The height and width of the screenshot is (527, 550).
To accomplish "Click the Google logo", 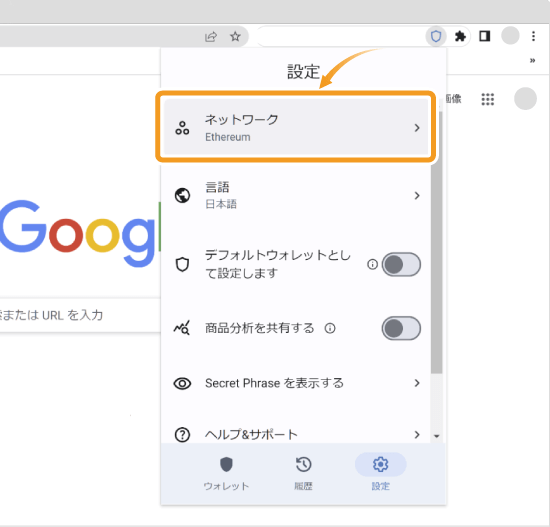I will click(x=80, y=233).
